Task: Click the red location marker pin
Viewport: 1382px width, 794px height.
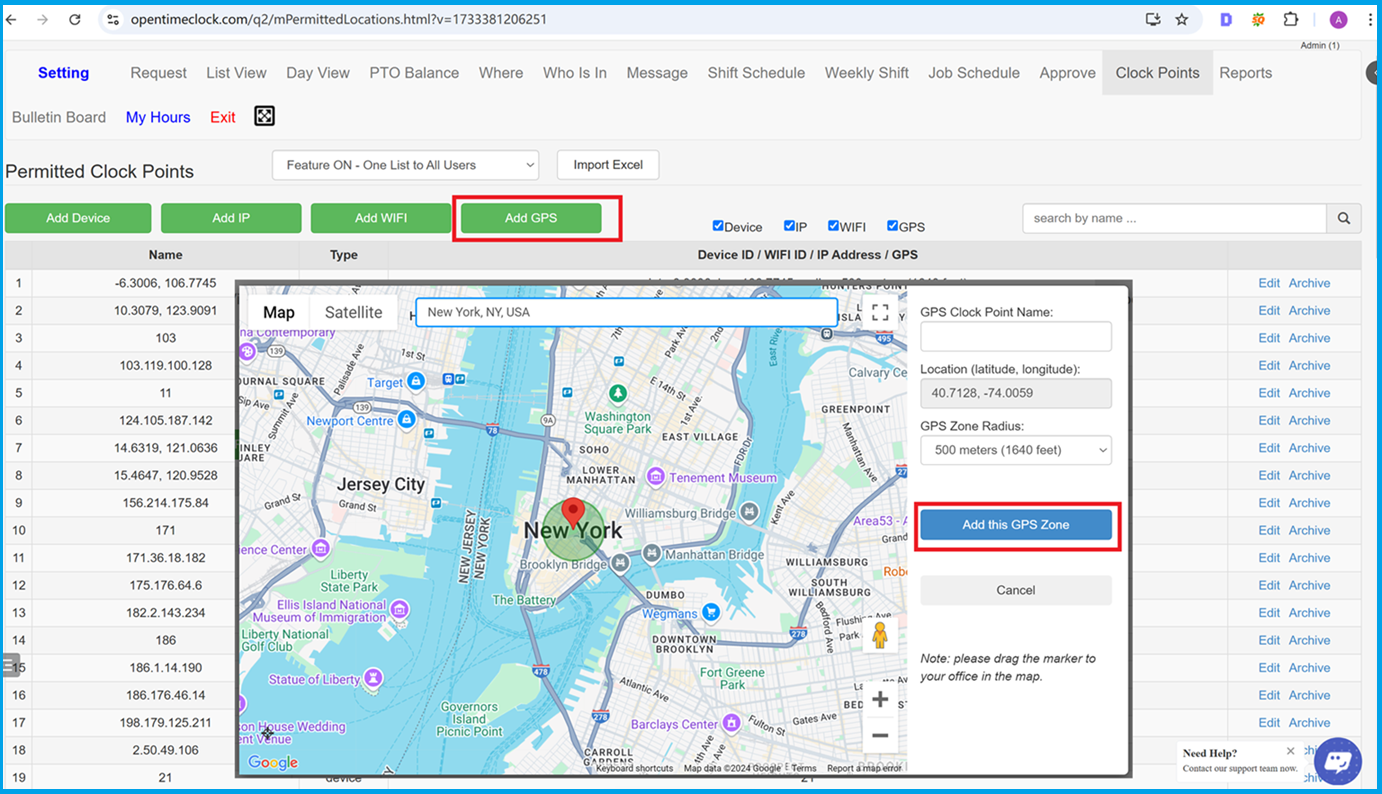Action: pyautogui.click(x=572, y=512)
